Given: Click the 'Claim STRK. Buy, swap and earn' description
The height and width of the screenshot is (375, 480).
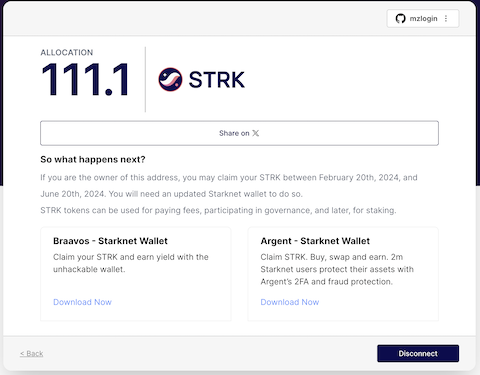Looking at the screenshot, I should (337, 269).
